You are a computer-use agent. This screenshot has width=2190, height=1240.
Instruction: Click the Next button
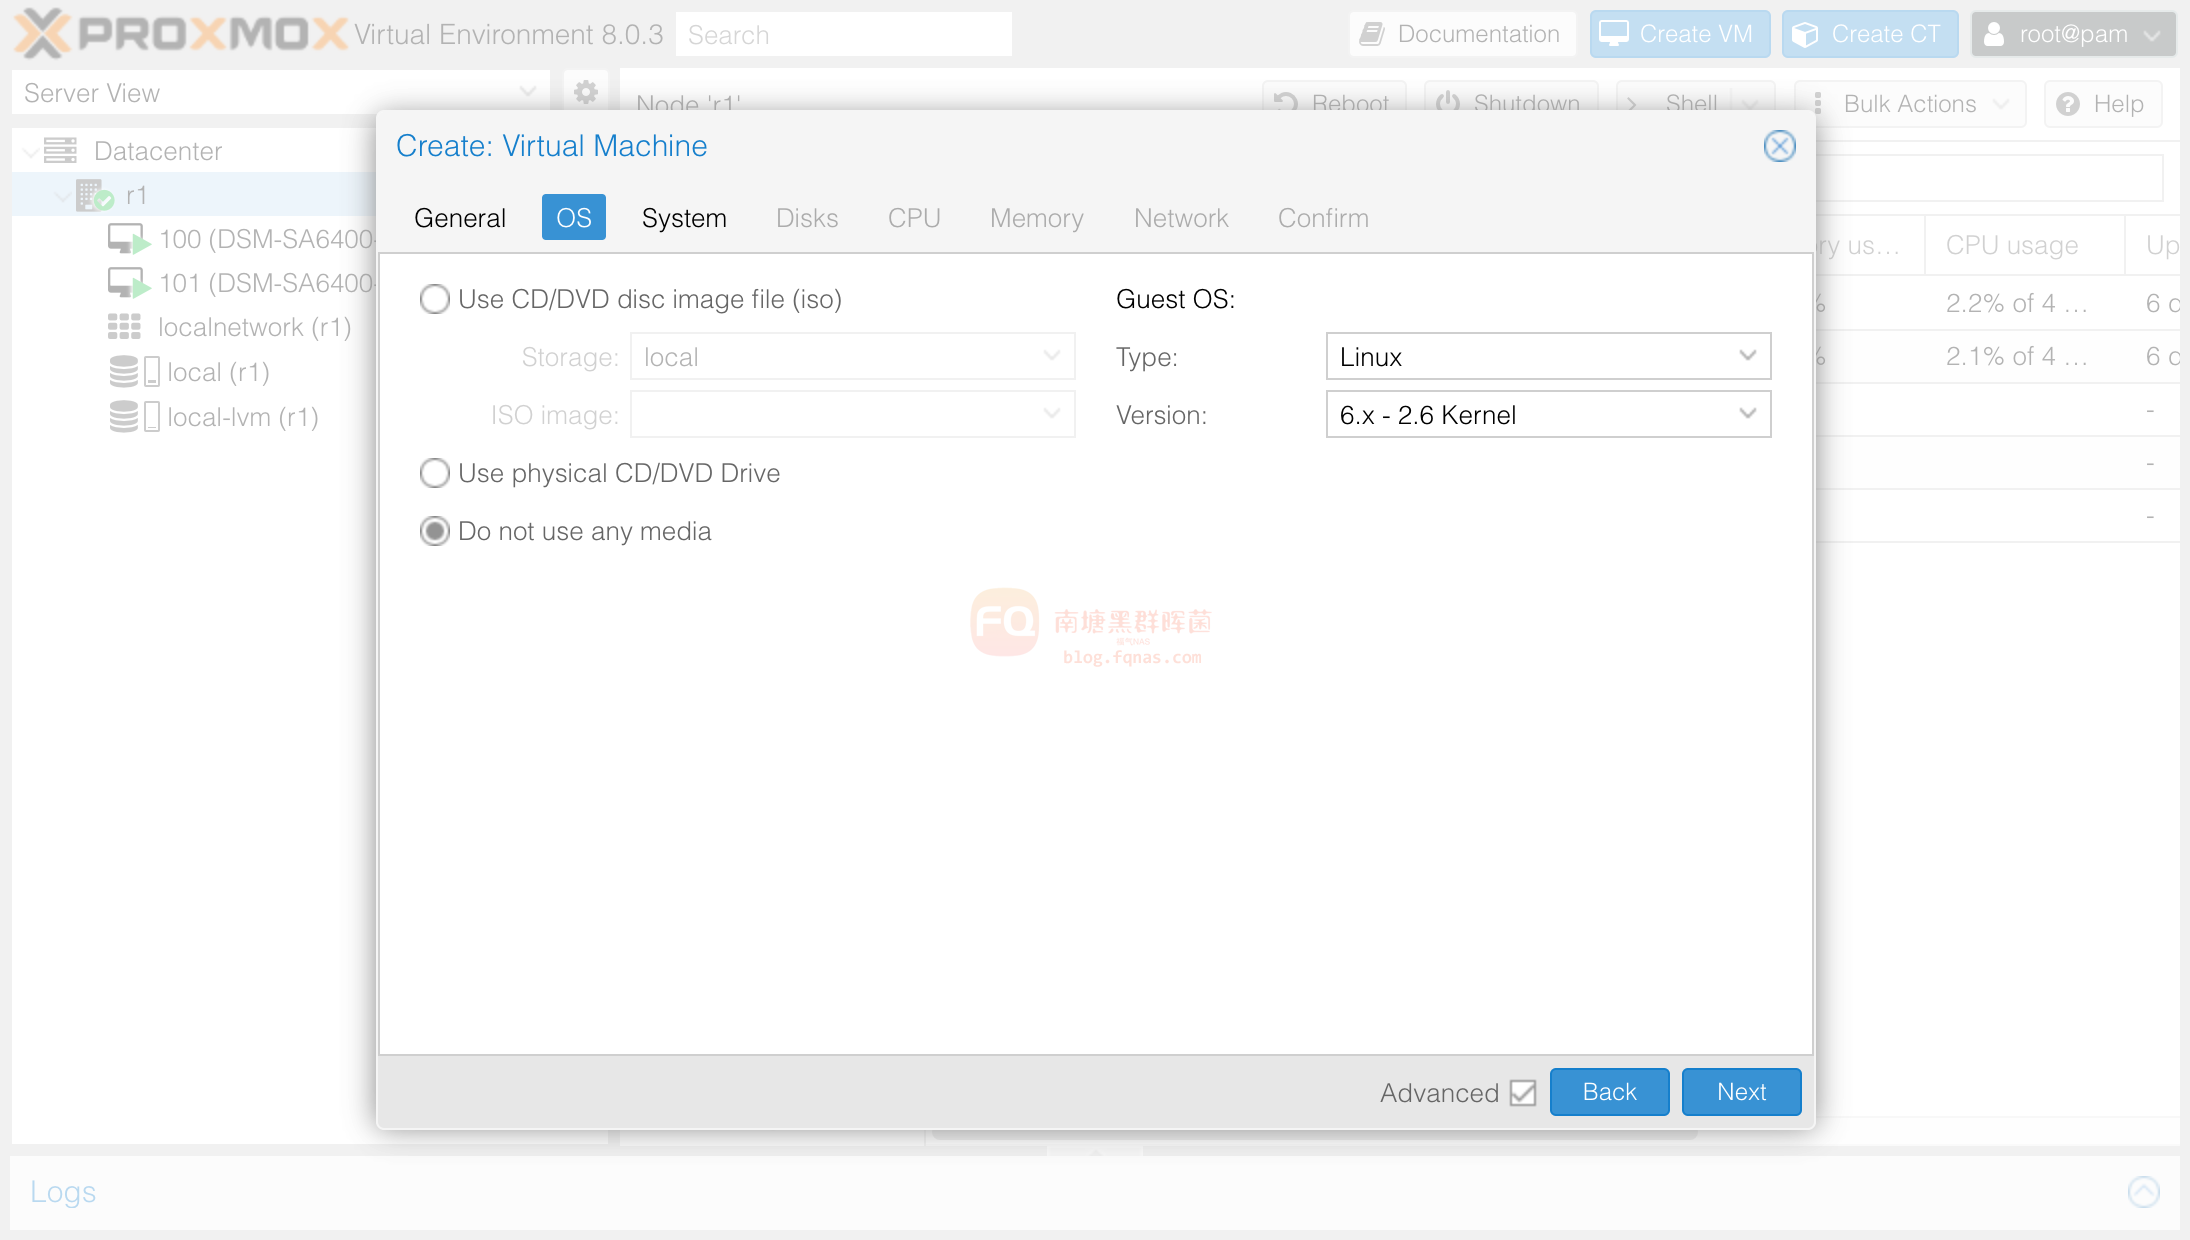tap(1741, 1092)
